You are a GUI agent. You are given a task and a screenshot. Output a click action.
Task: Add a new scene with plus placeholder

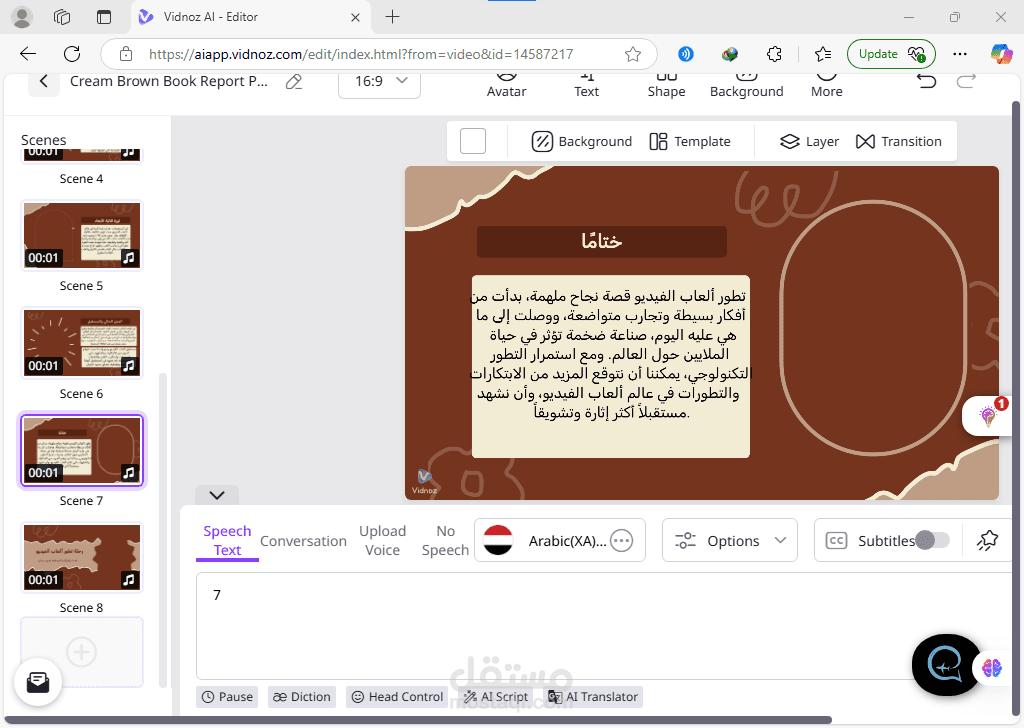click(82, 652)
